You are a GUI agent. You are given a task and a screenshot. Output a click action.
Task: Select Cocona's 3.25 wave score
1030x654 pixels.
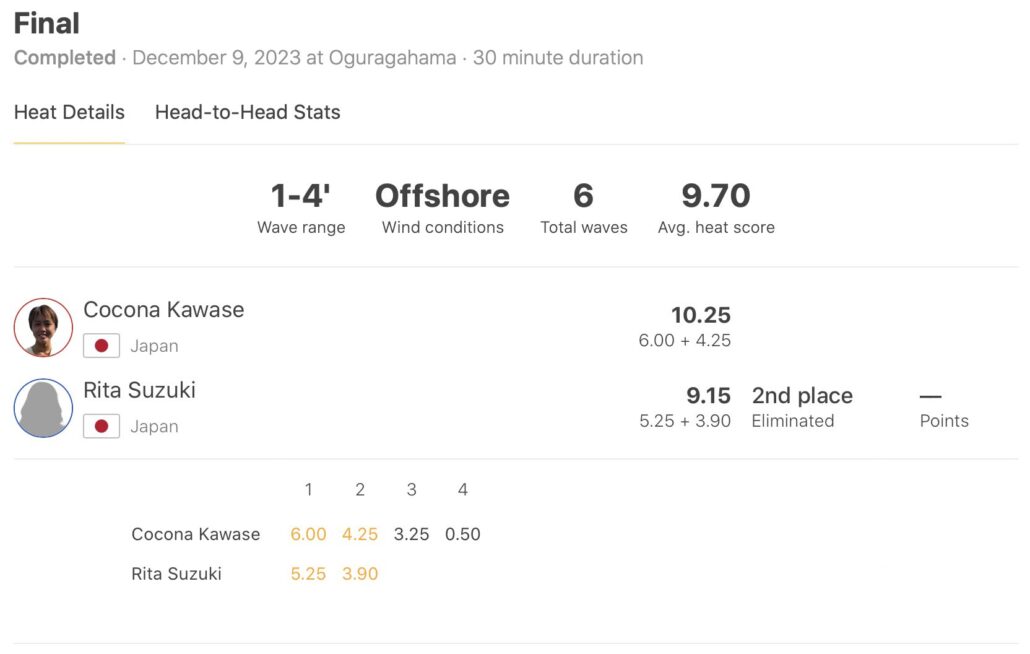coord(411,534)
